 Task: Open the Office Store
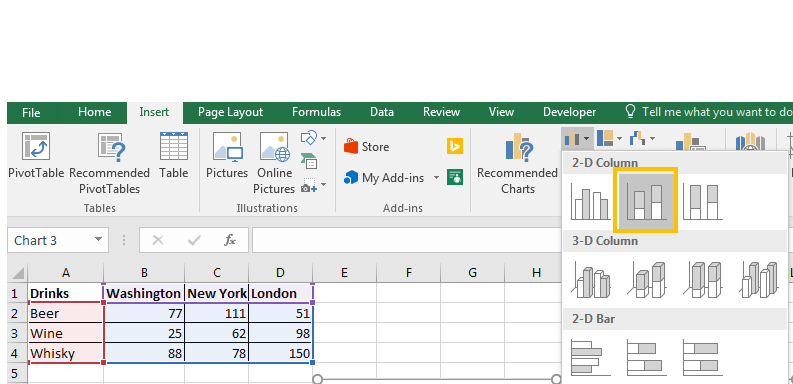[367, 147]
